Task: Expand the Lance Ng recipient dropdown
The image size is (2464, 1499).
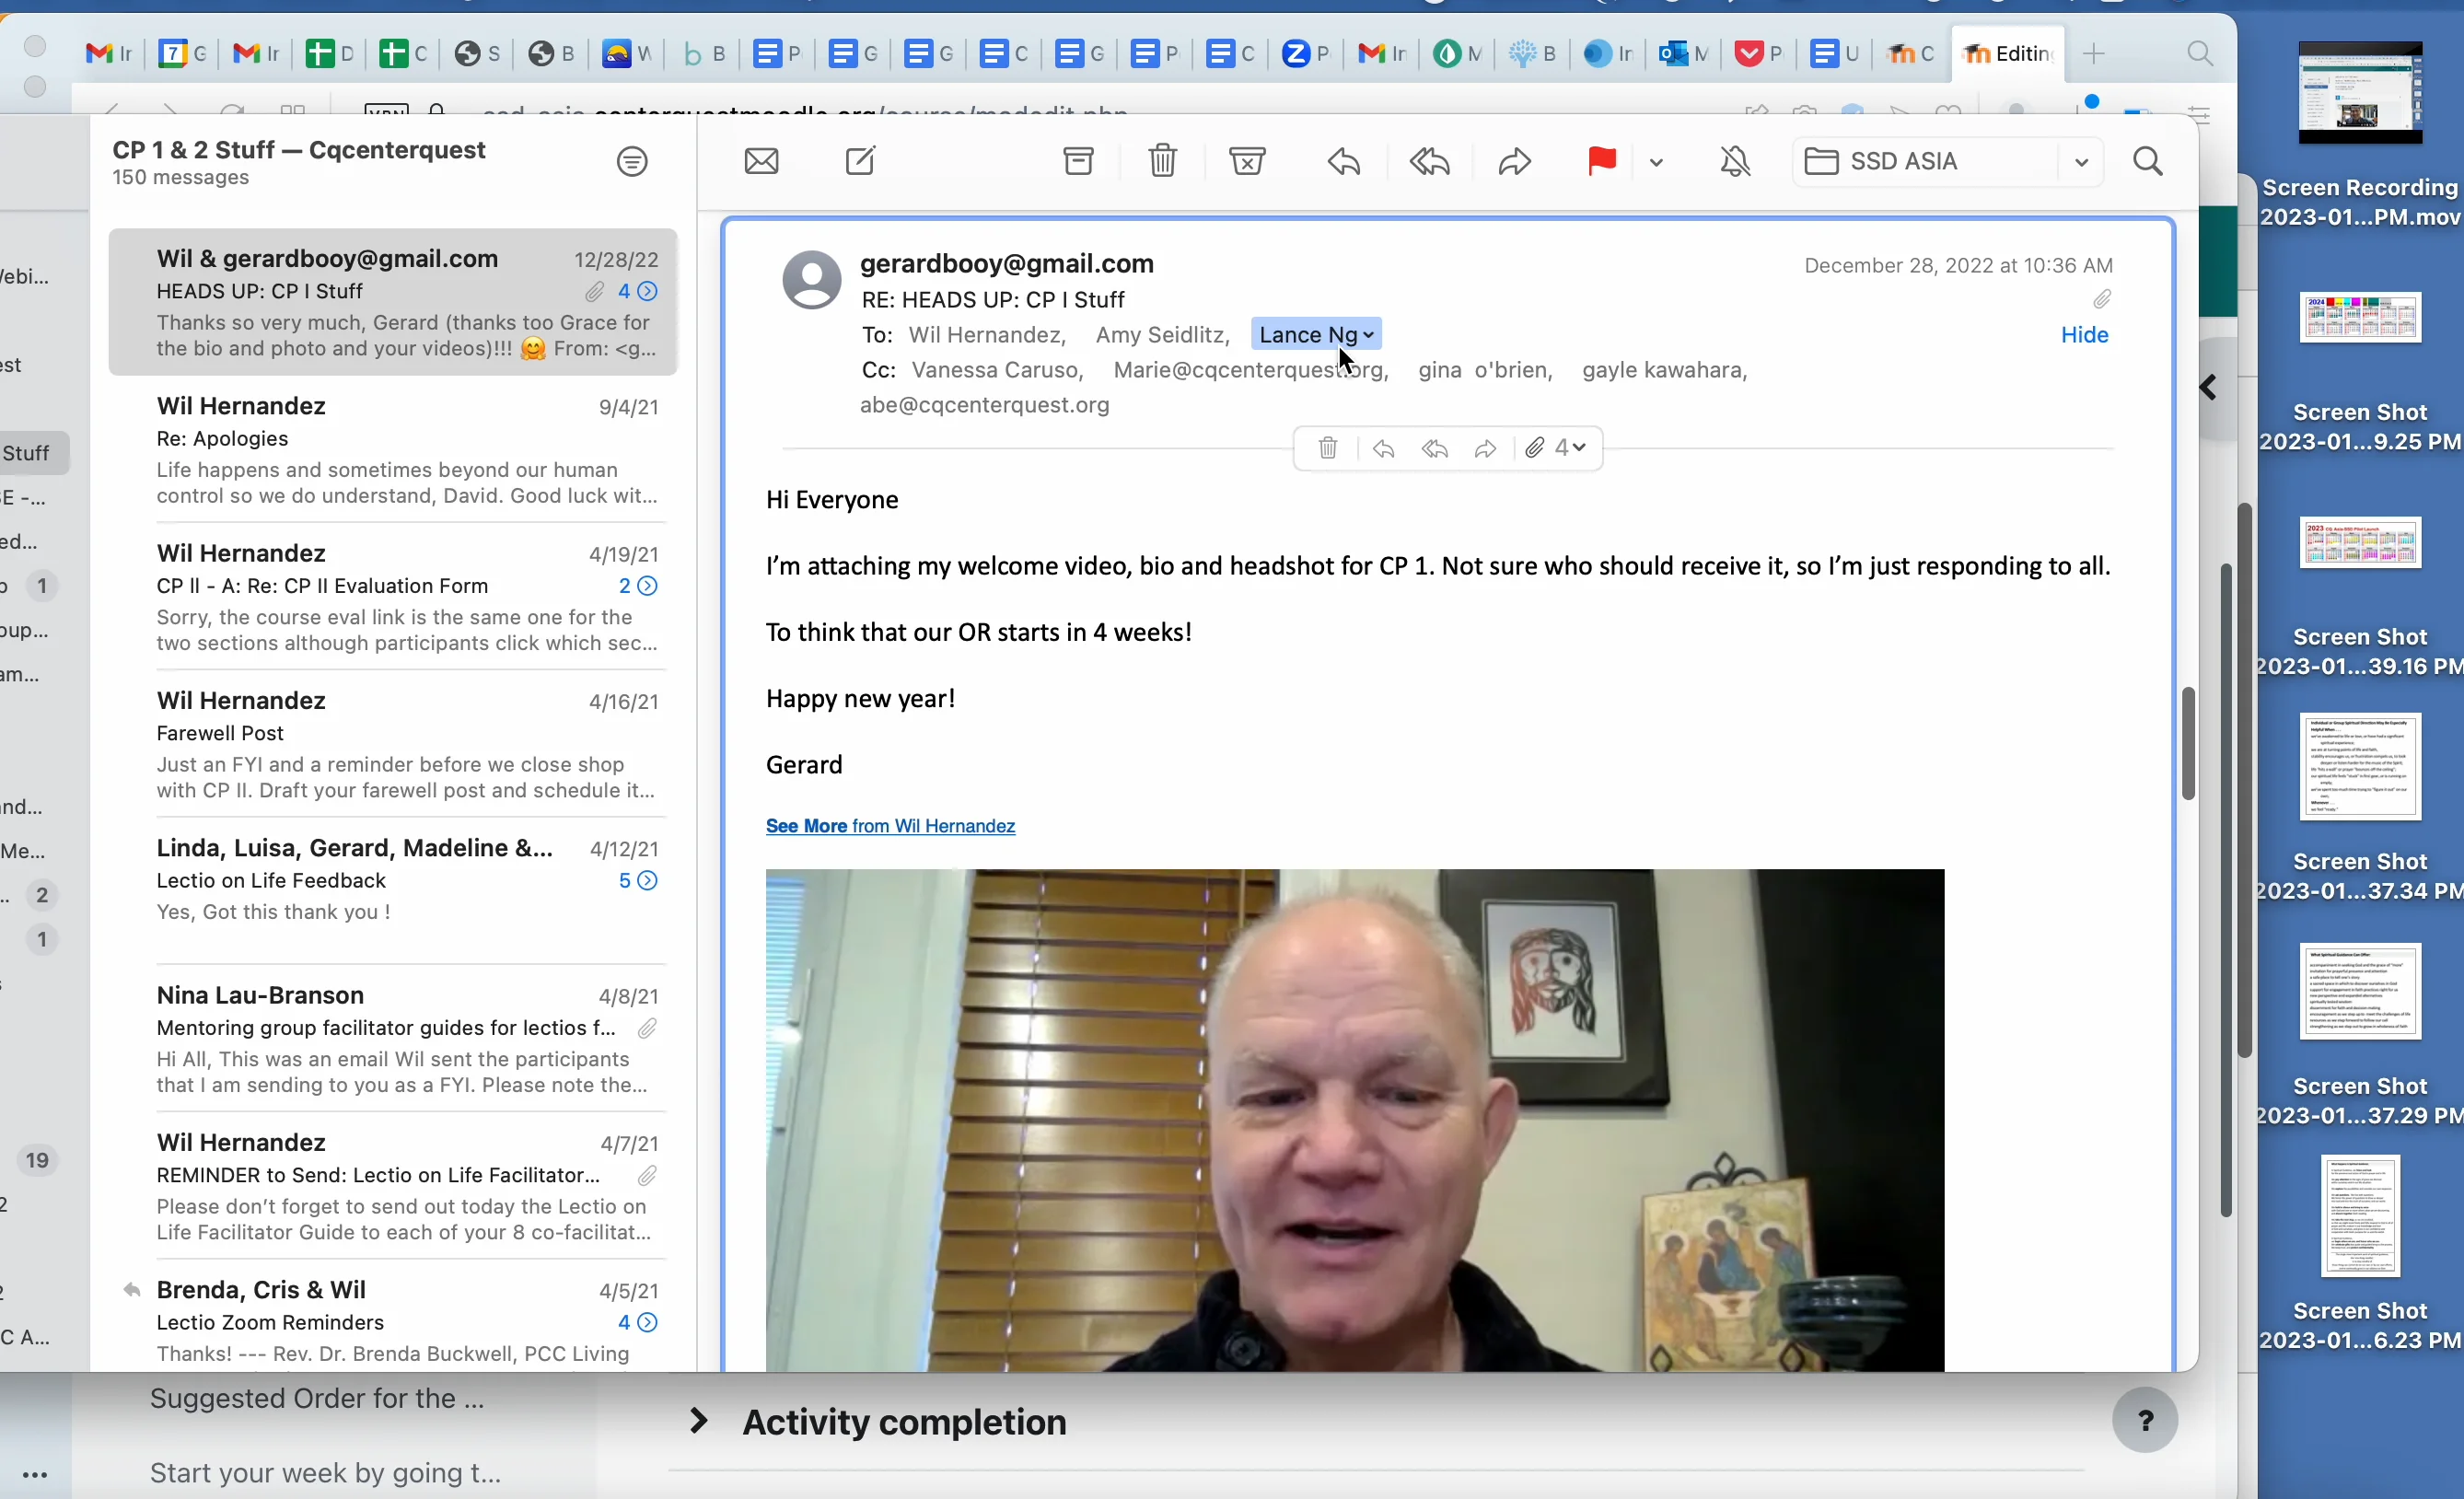Action: coord(1369,334)
